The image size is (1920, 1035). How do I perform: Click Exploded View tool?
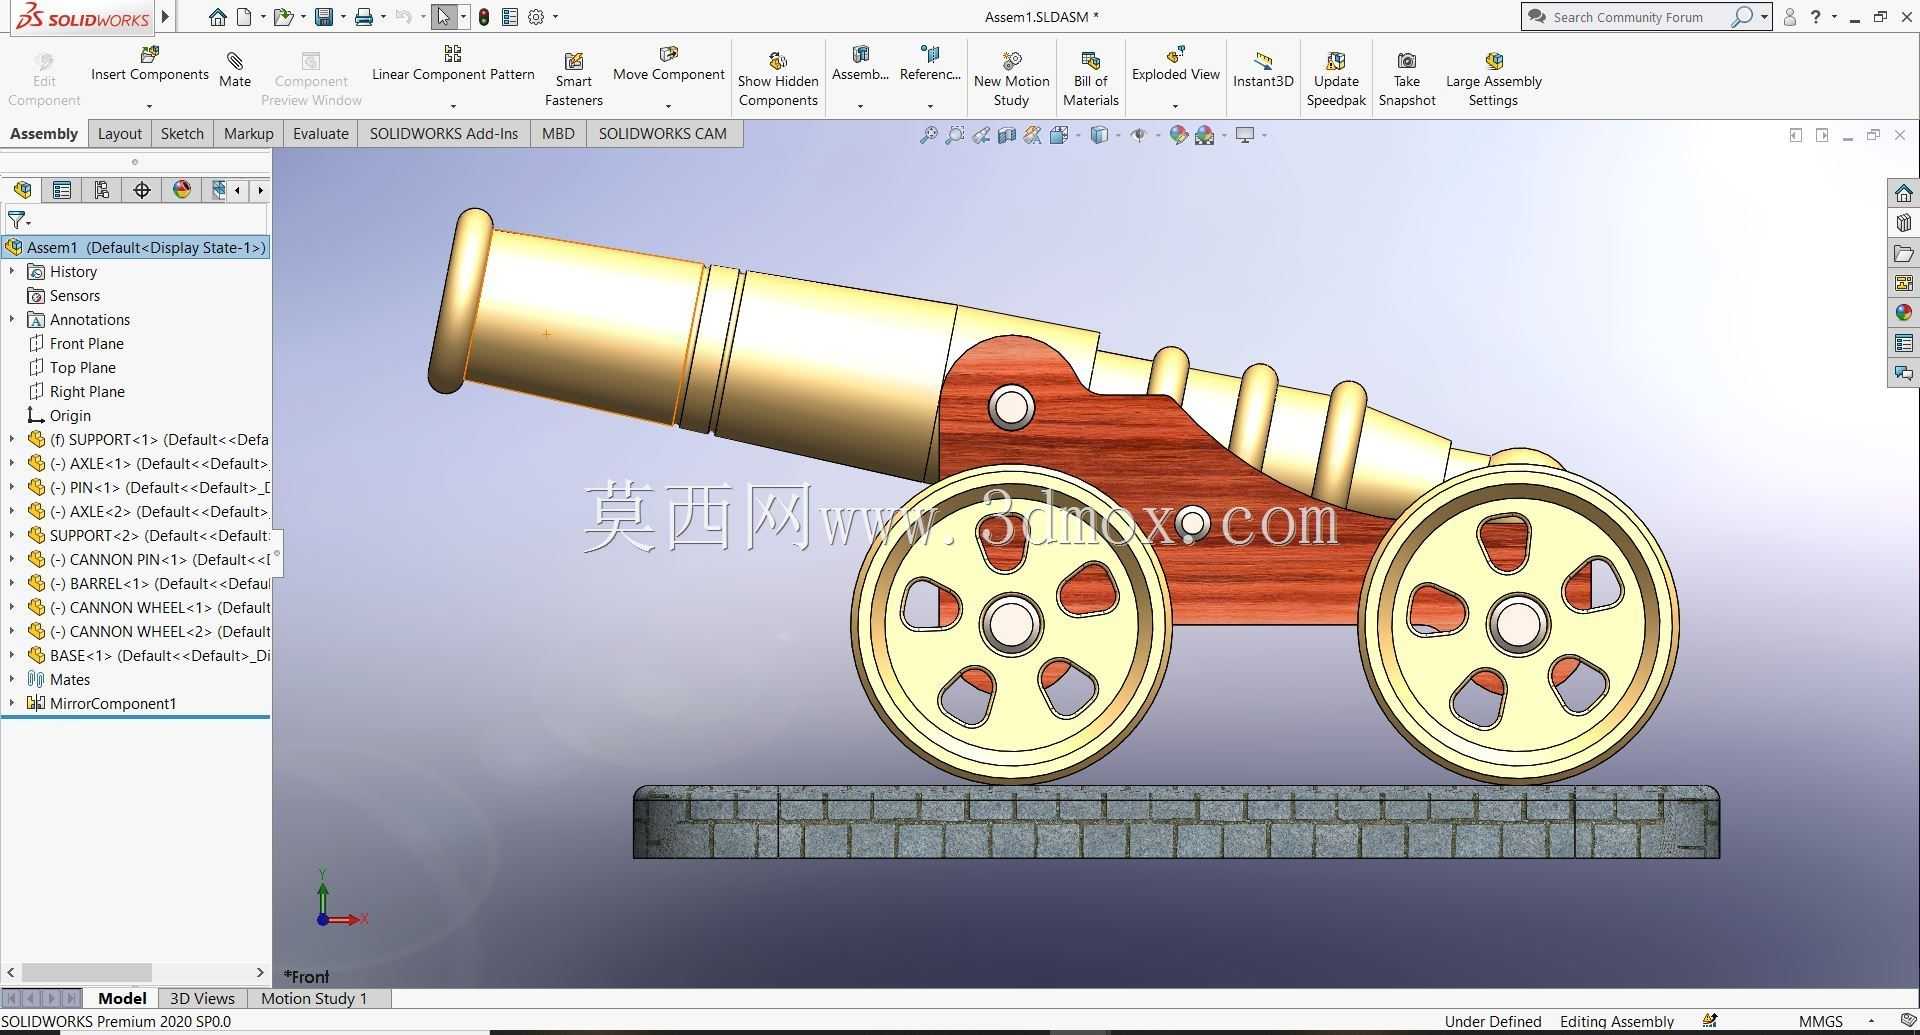(x=1175, y=64)
